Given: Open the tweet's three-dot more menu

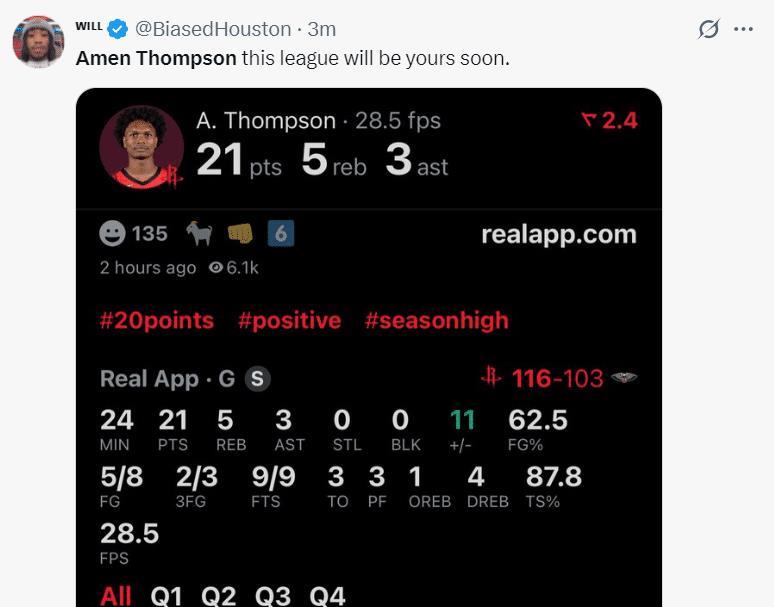Looking at the screenshot, I should click(x=743, y=29).
